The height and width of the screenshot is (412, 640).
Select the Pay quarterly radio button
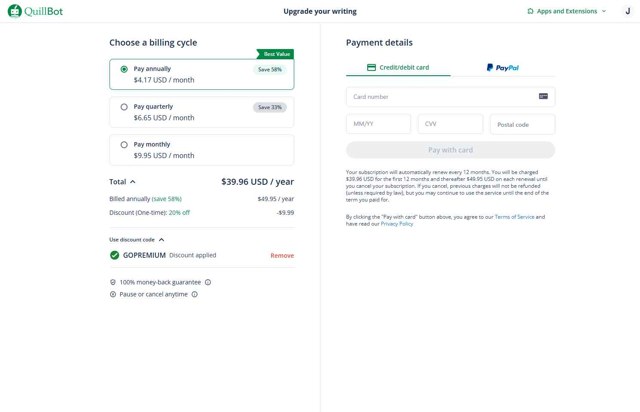click(124, 107)
